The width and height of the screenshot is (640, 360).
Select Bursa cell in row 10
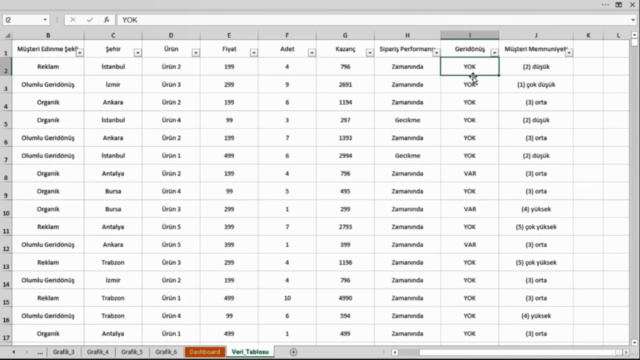[x=113, y=209]
